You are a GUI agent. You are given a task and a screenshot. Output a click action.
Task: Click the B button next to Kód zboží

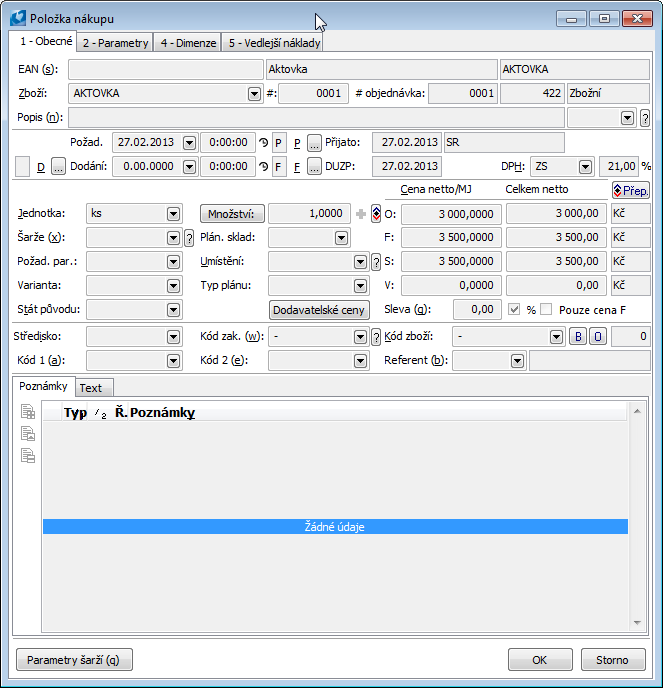[x=578, y=337]
